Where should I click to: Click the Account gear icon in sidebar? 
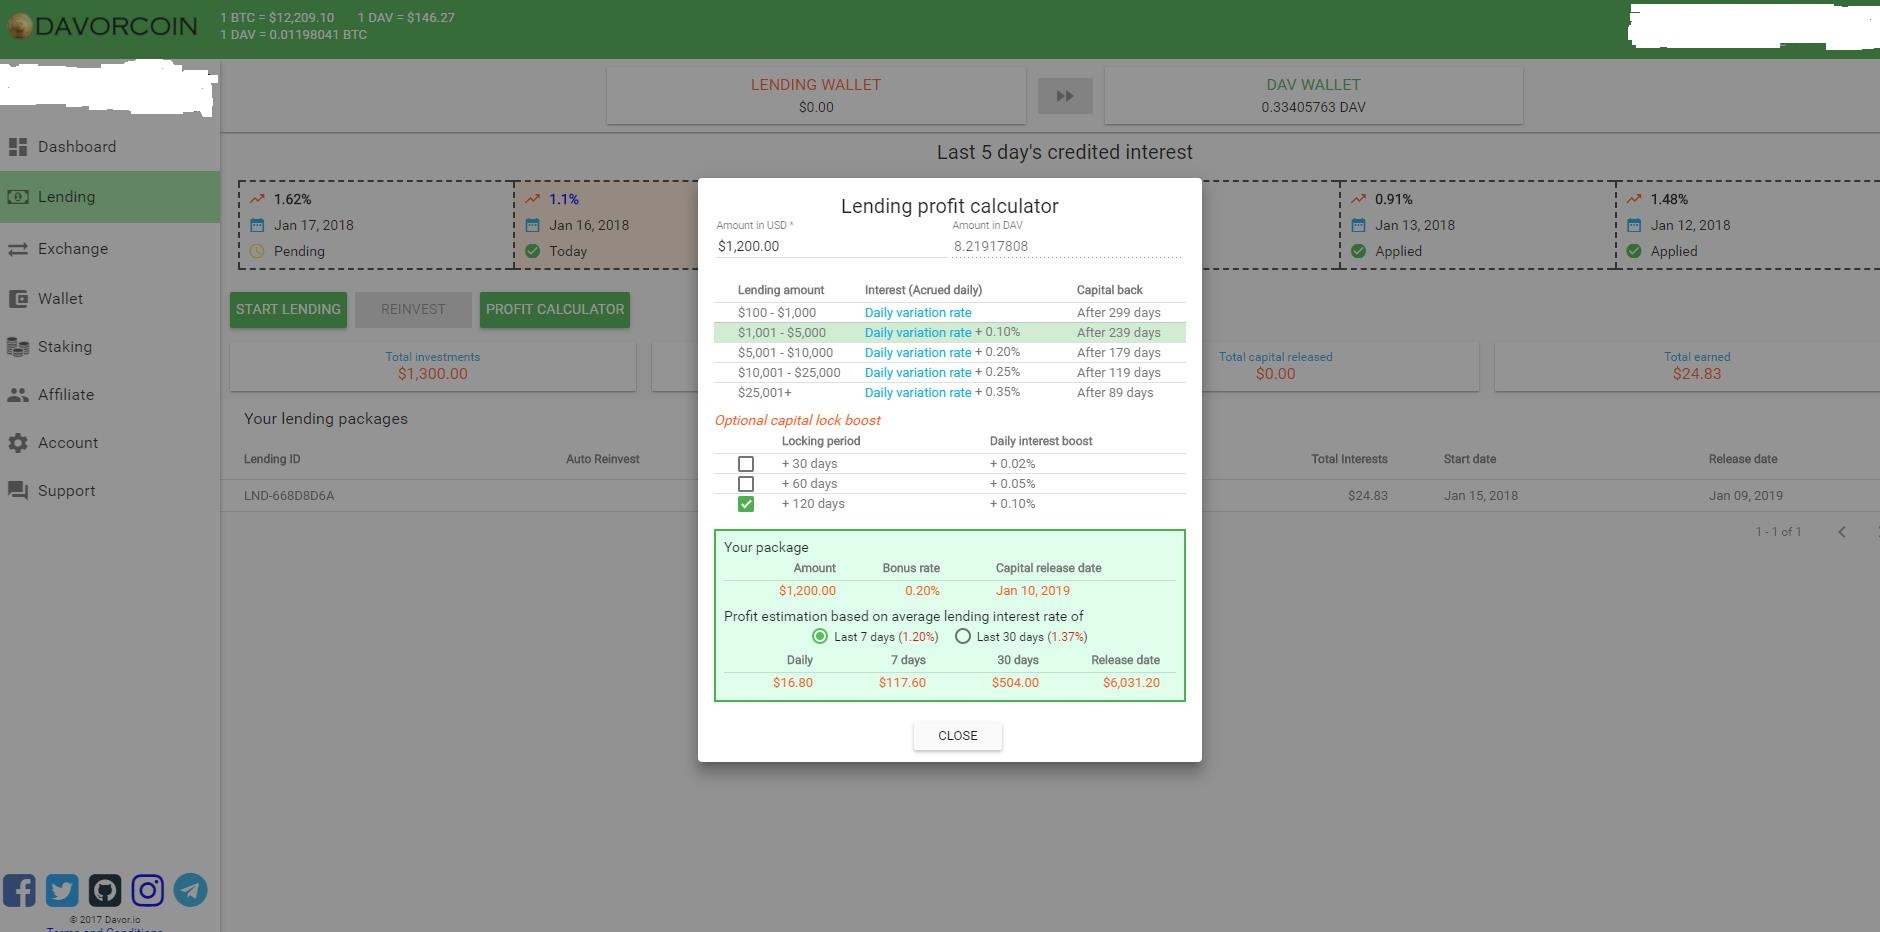coord(17,443)
